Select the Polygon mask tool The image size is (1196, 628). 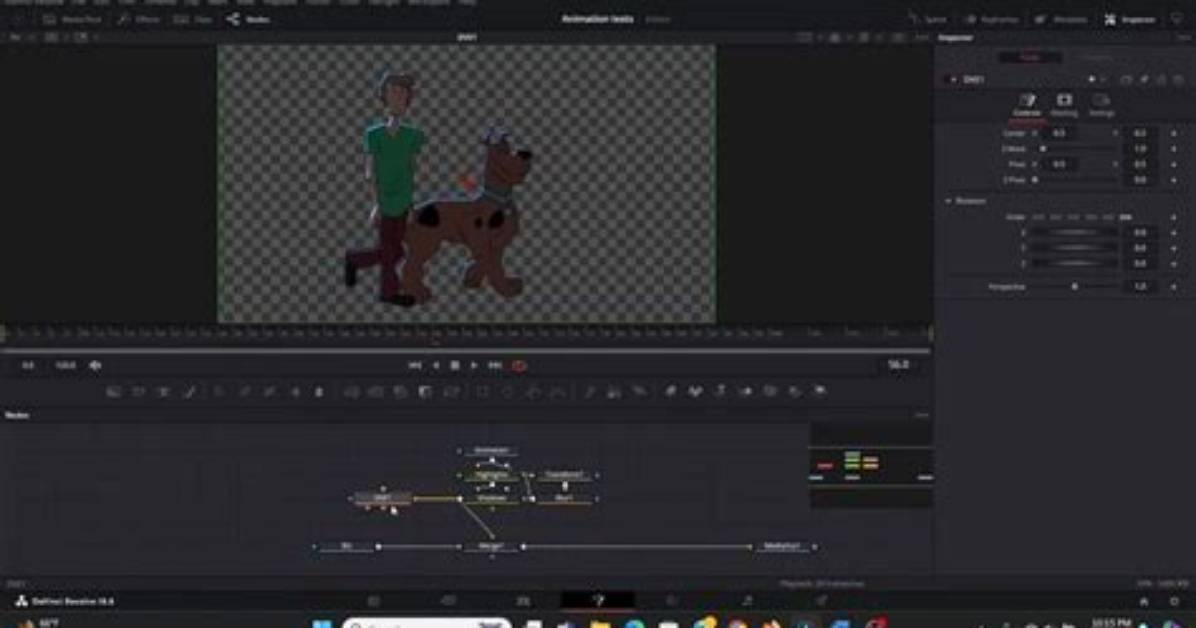(534, 391)
